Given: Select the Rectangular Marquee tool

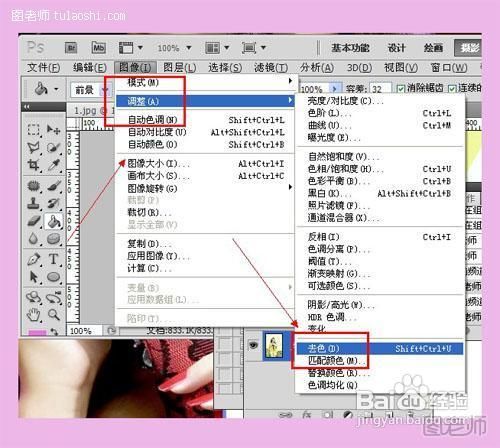Looking at the screenshot, I should point(33,130).
